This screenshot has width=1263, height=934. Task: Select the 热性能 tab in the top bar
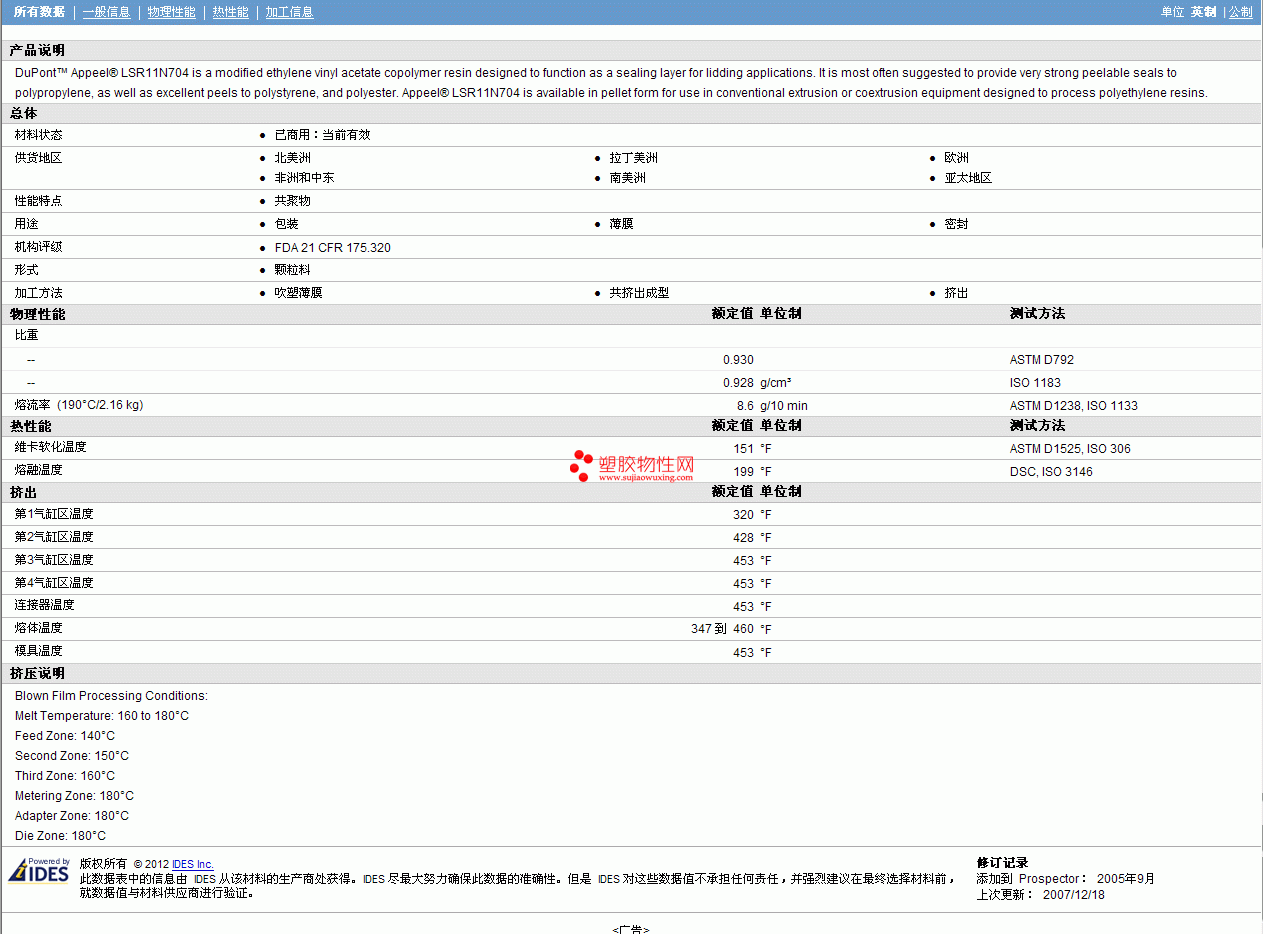(x=230, y=12)
